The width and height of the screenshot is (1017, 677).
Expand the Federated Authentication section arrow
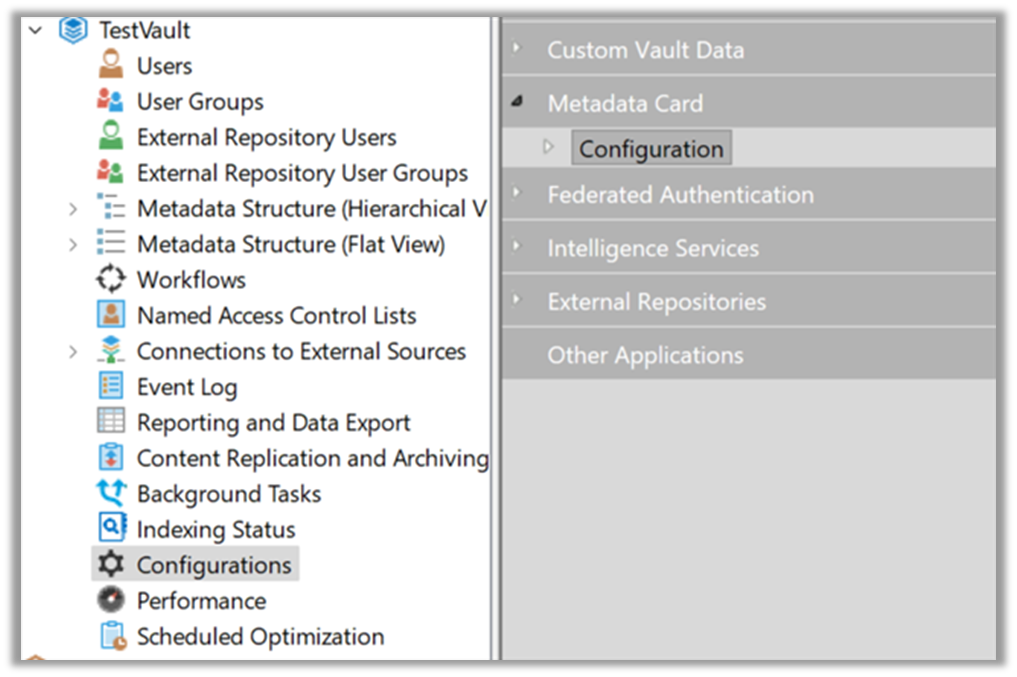(517, 192)
